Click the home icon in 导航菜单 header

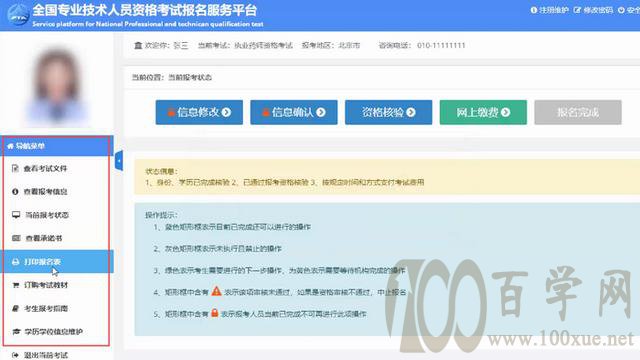point(10,146)
